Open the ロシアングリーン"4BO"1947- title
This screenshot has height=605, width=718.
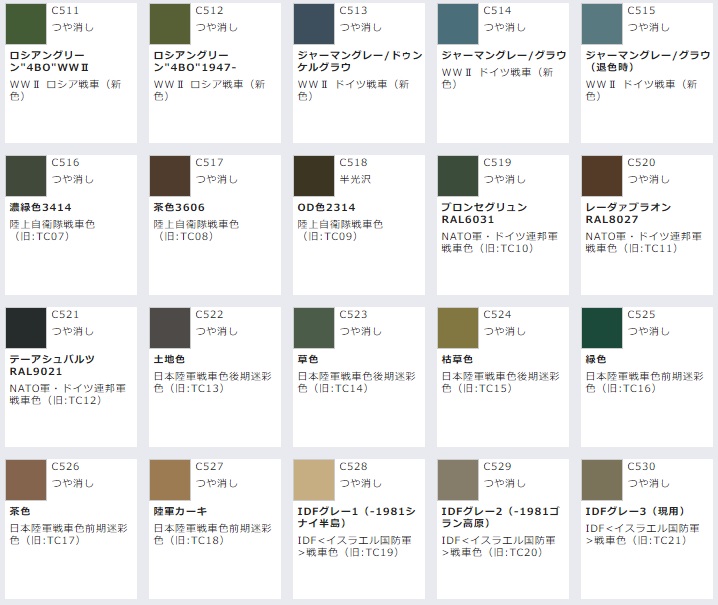(x=195, y=61)
